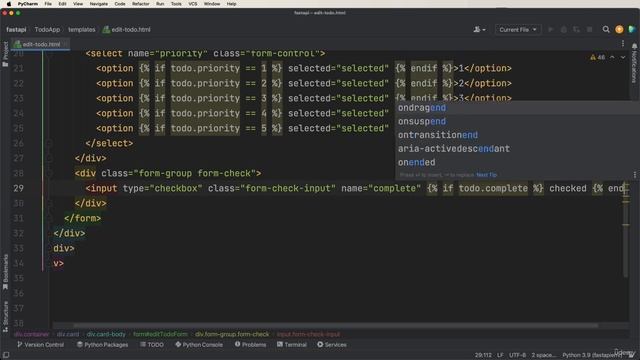Collapse fold marker at line 26

49,143
